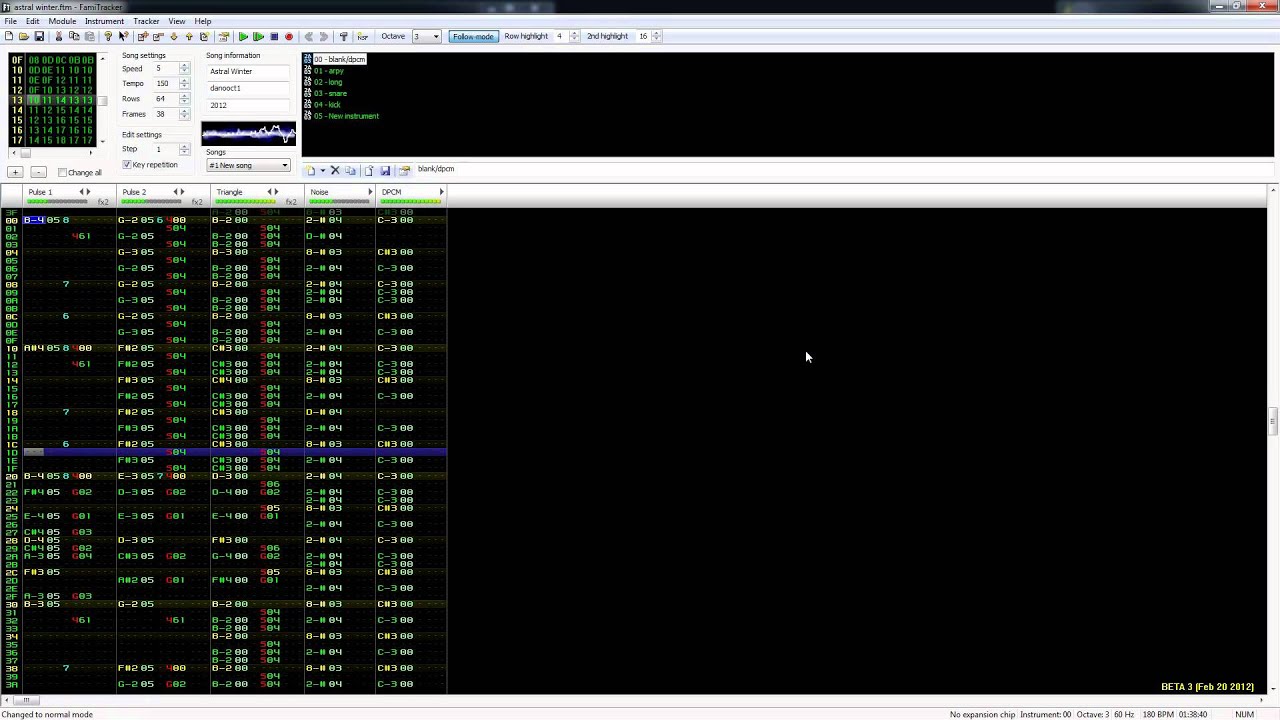Toggle the Follow-mode button

pyautogui.click(x=473, y=36)
